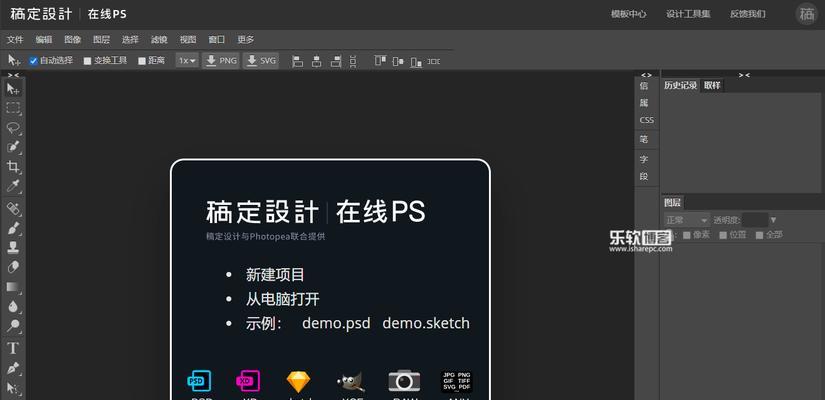This screenshot has width=825, height=400.
Task: Select the Eraser tool
Action: point(13,267)
